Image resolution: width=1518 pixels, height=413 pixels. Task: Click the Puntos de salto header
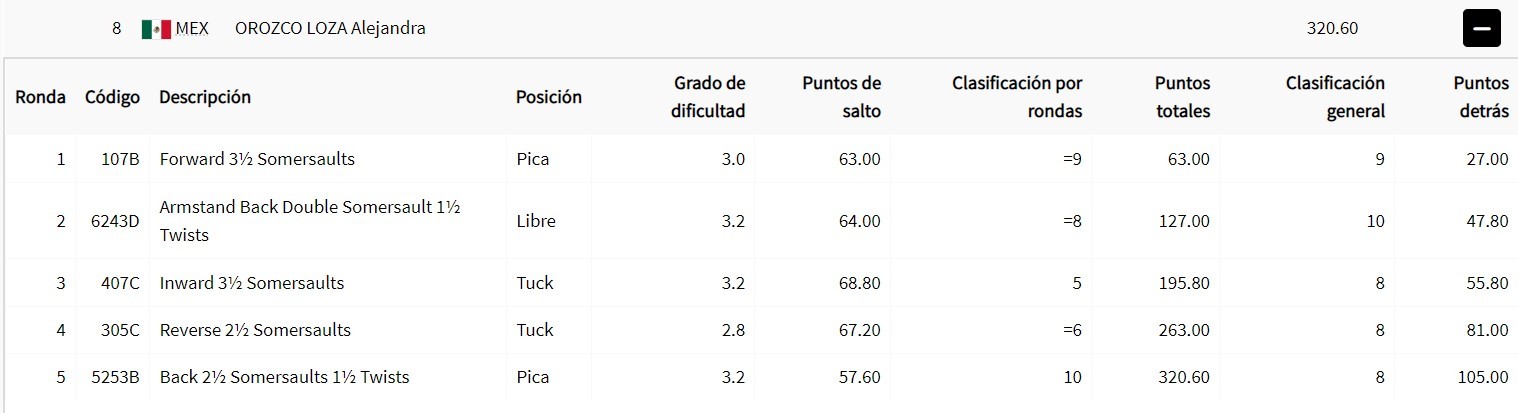(841, 97)
